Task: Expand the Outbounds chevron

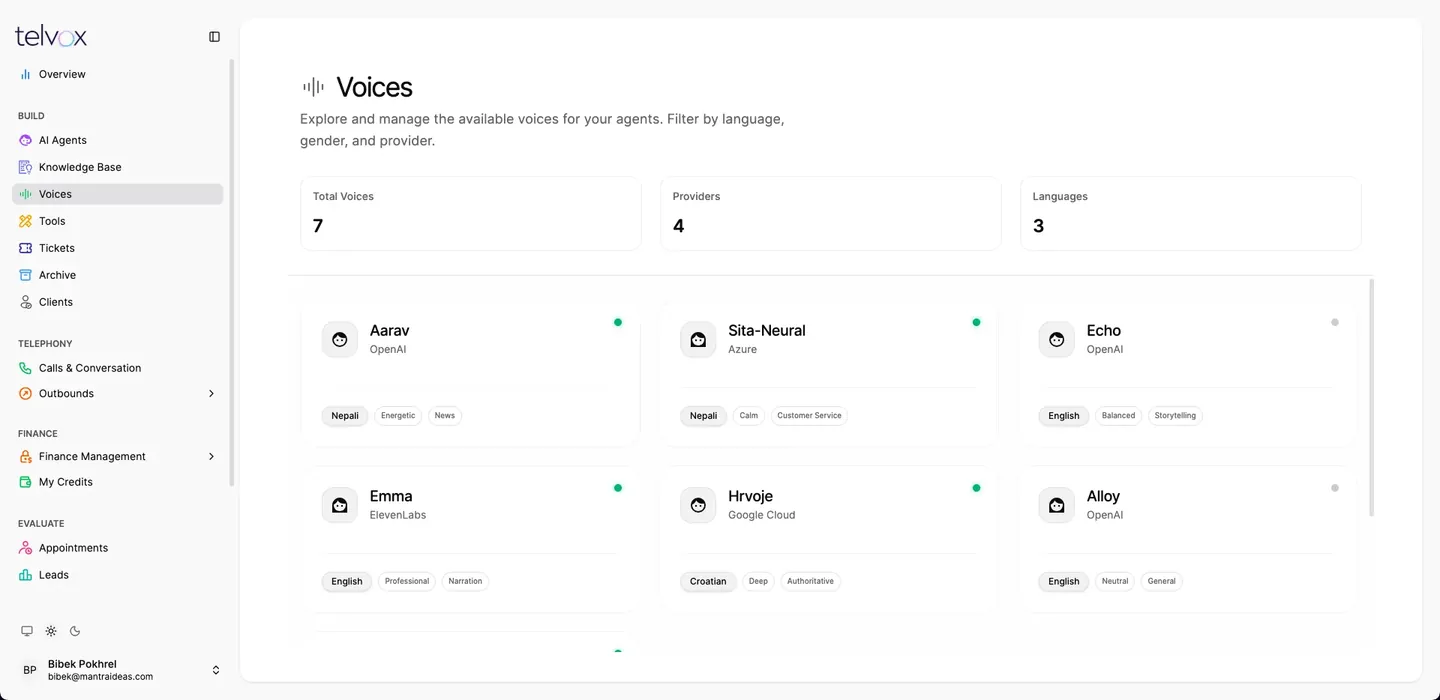Action: 211,393
